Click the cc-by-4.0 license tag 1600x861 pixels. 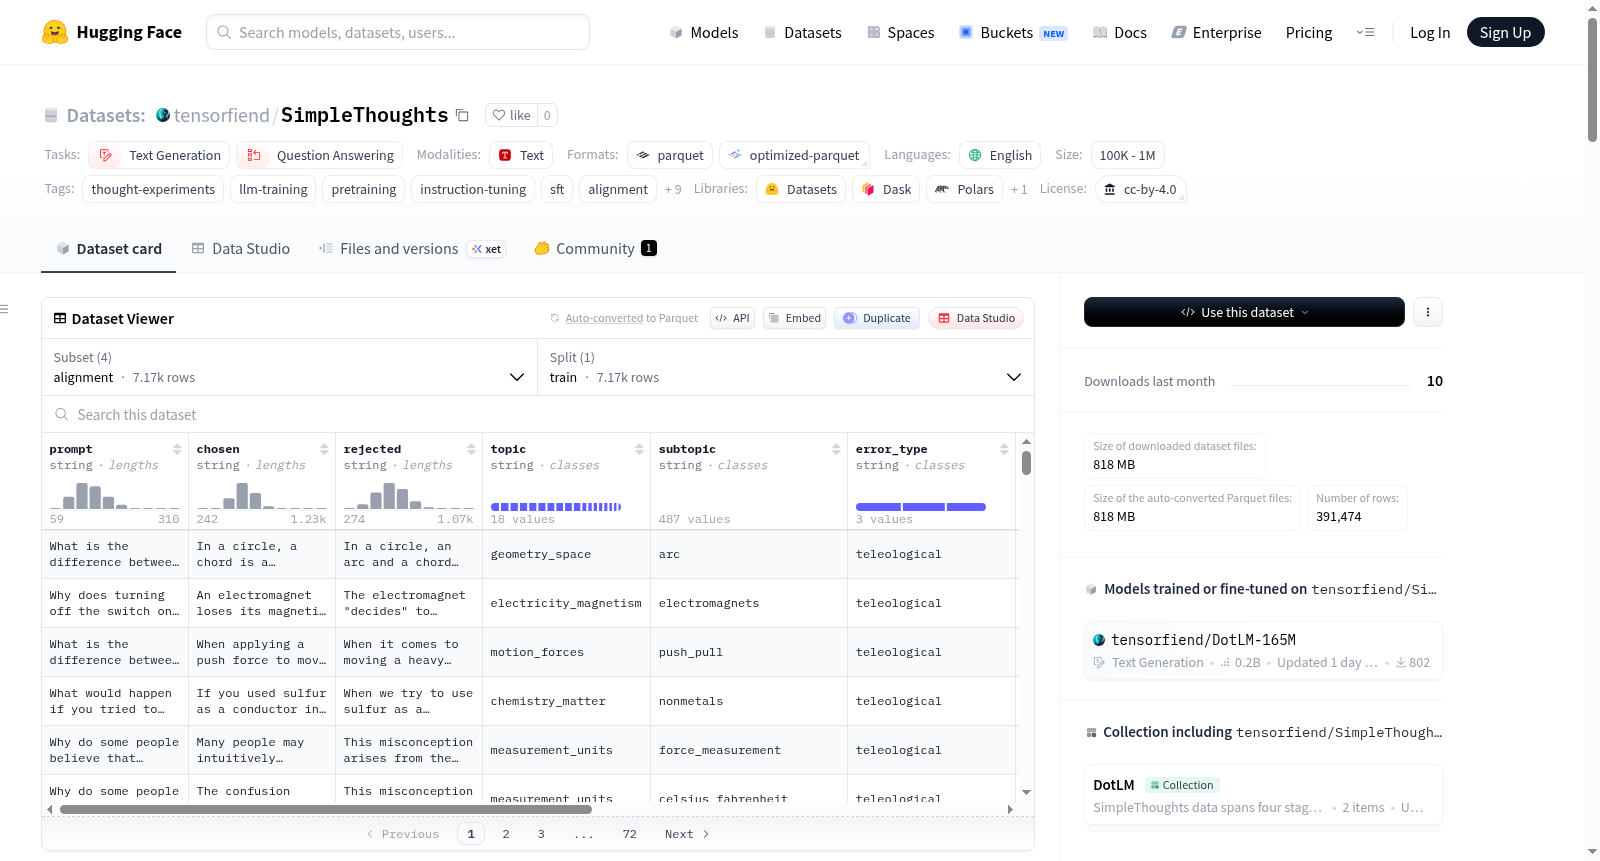[x=1140, y=189]
